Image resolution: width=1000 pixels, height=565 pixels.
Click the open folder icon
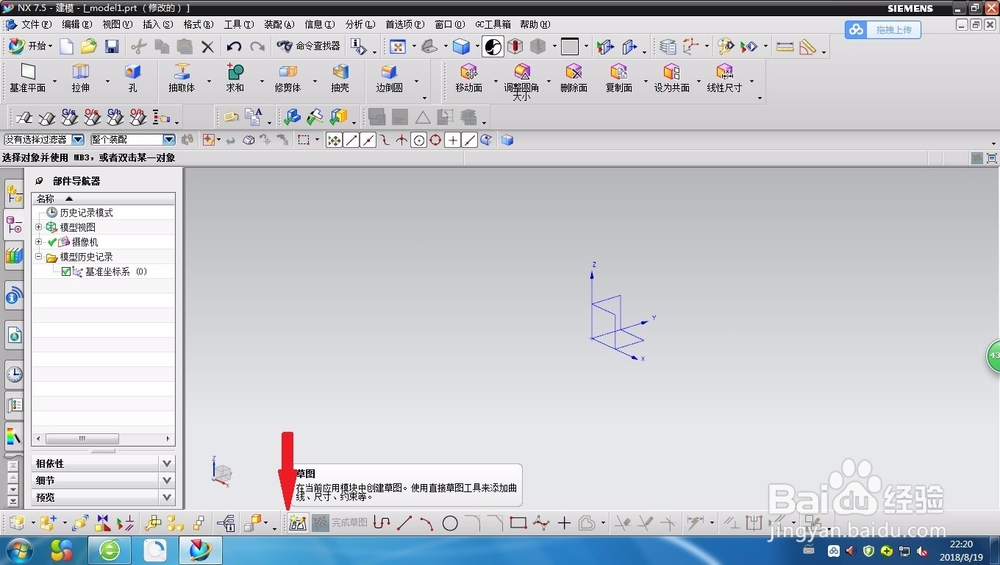[x=89, y=46]
